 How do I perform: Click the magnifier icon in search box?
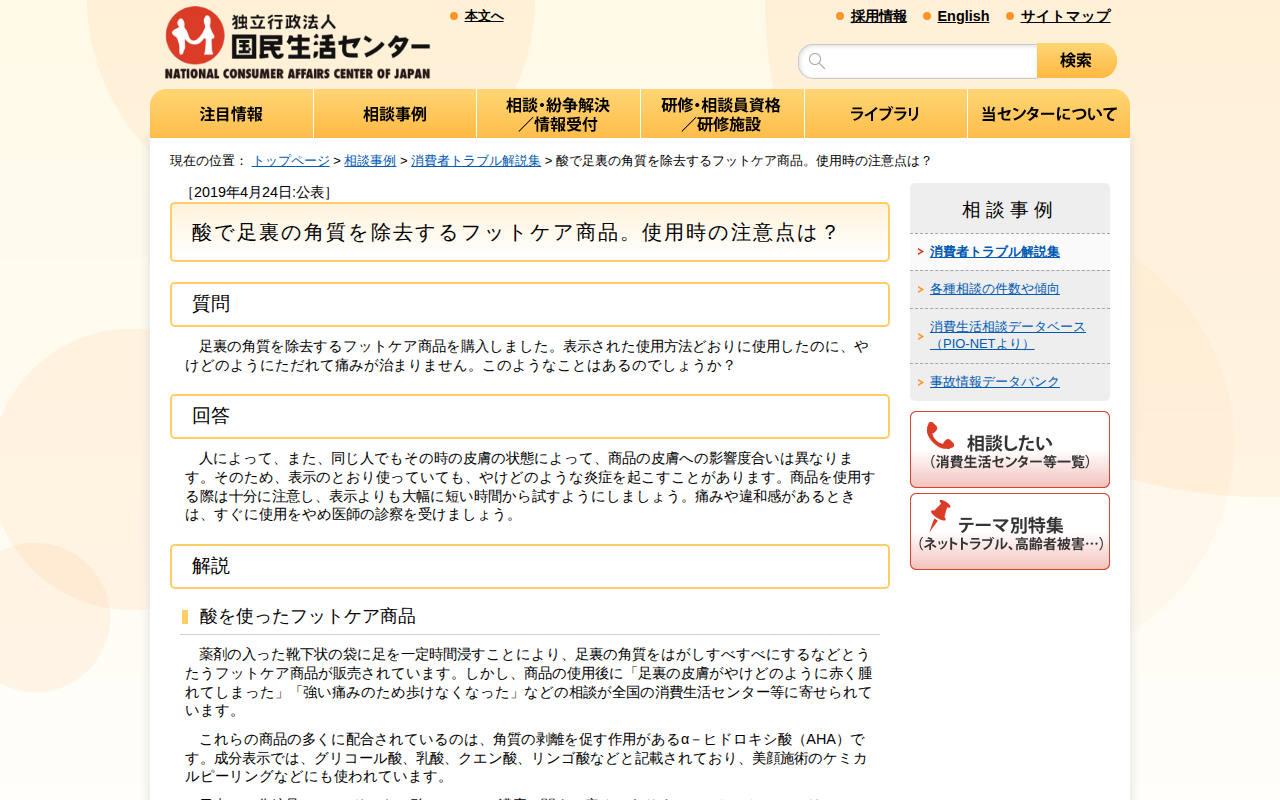817,61
